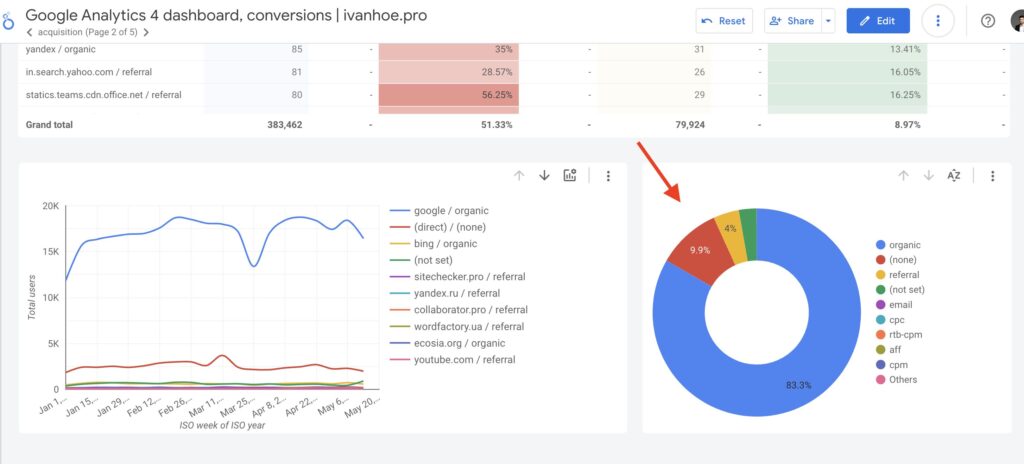Open chart explore icon on line chart

[x=570, y=176]
